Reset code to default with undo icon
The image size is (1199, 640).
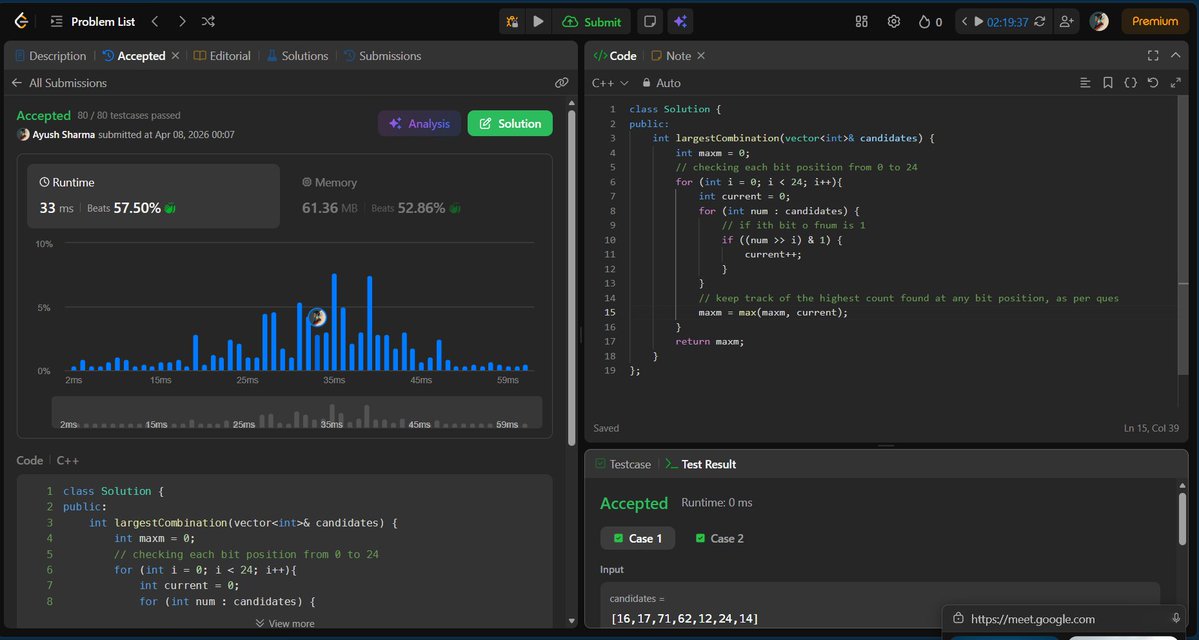point(1153,83)
